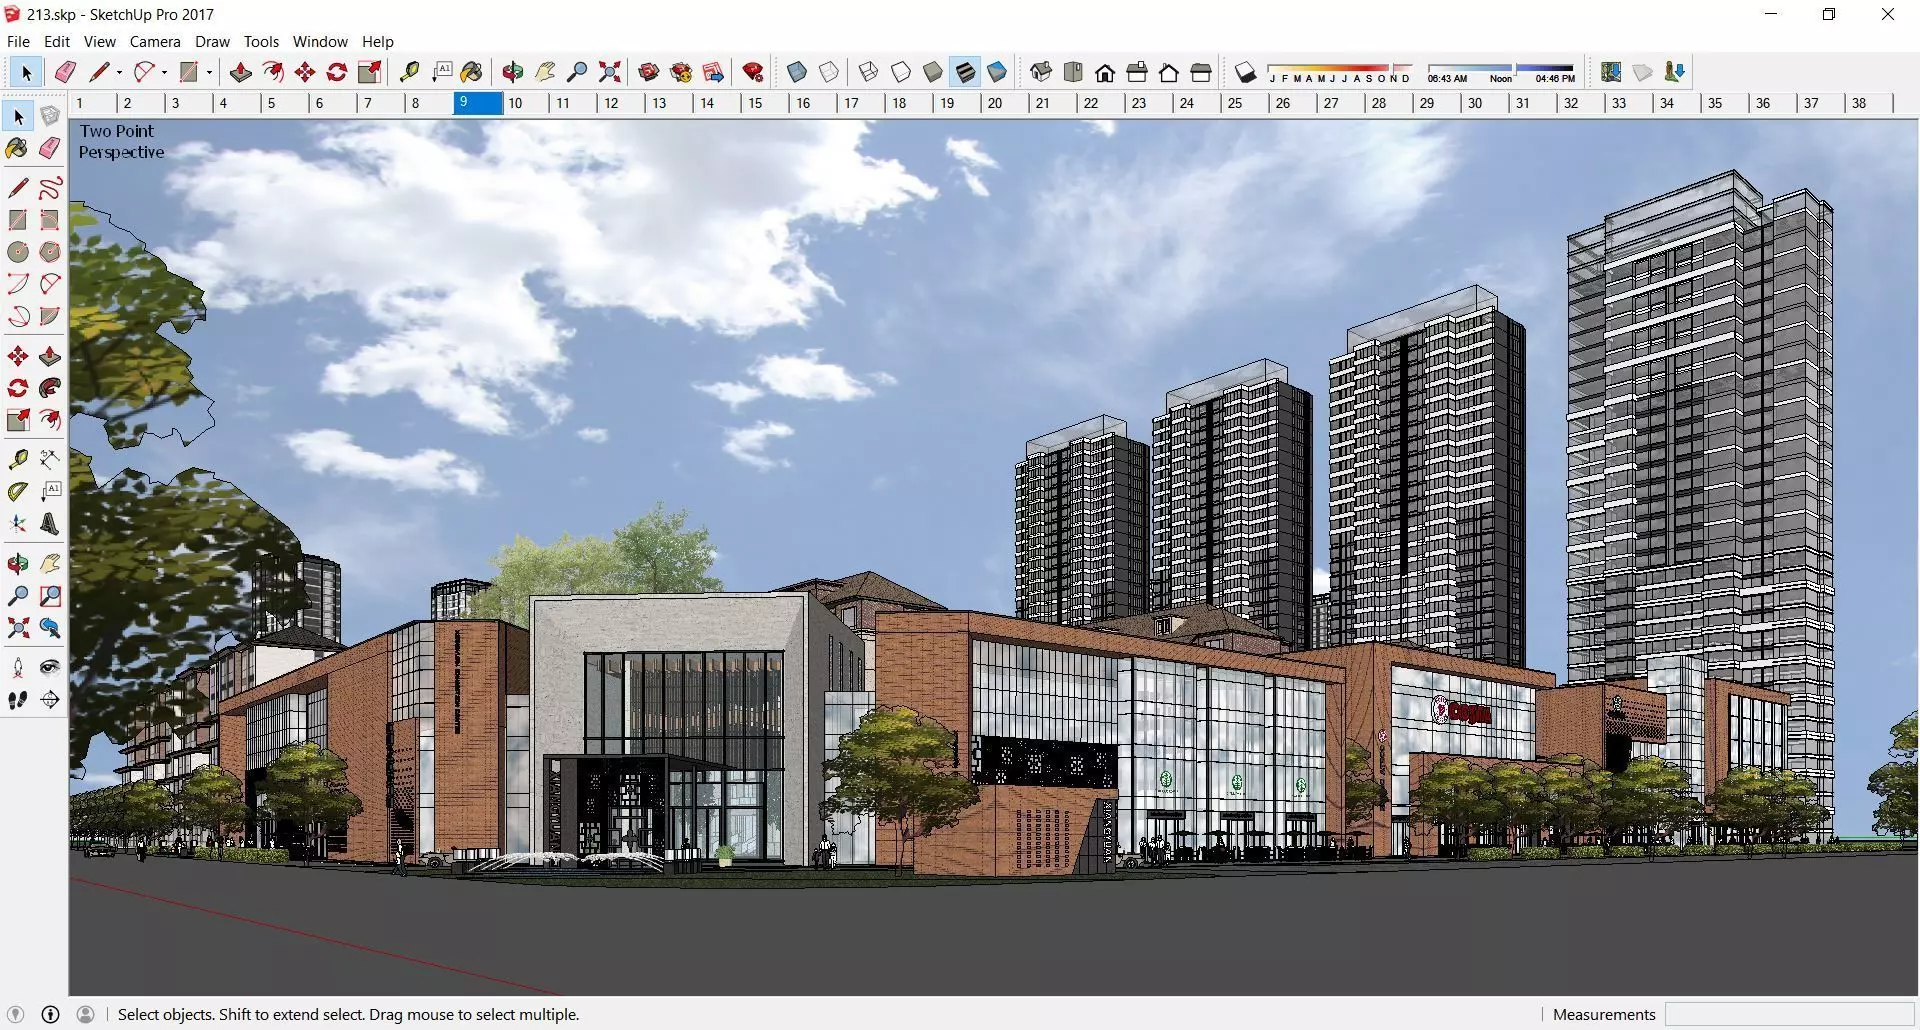Select Right view in views toolbar
The height and width of the screenshot is (1030, 1920).
(x=1137, y=72)
